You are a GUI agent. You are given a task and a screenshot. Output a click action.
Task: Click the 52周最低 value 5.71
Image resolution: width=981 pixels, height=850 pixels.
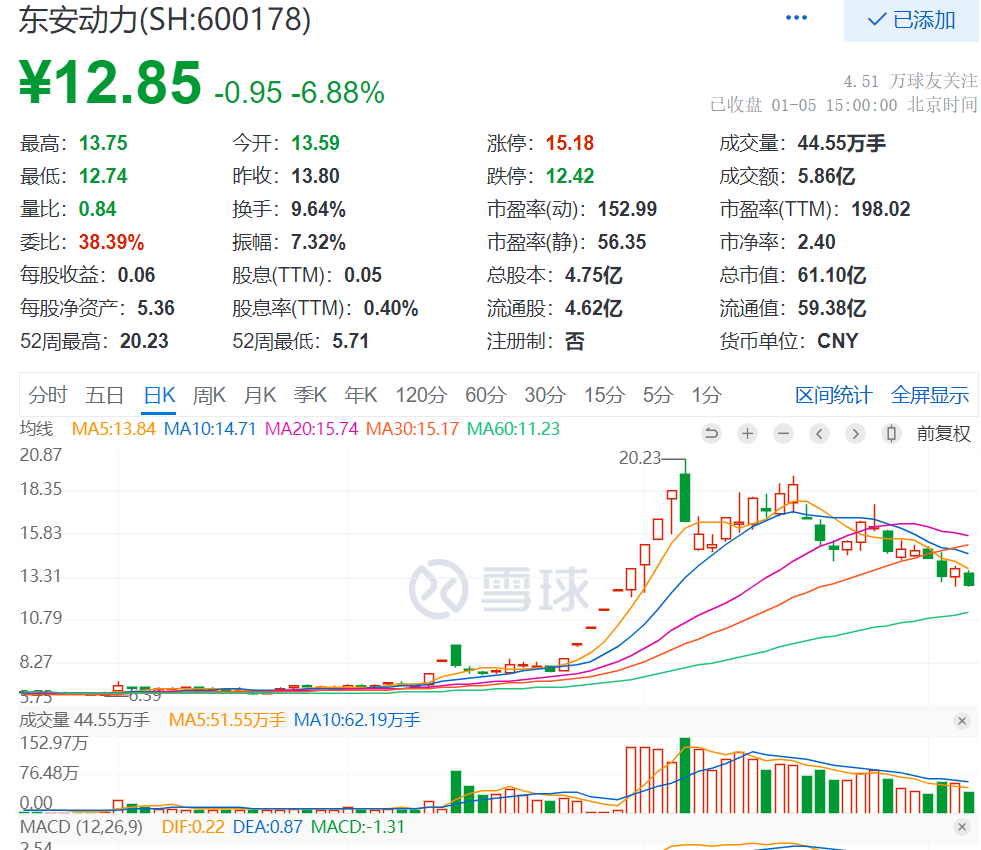coord(350,342)
